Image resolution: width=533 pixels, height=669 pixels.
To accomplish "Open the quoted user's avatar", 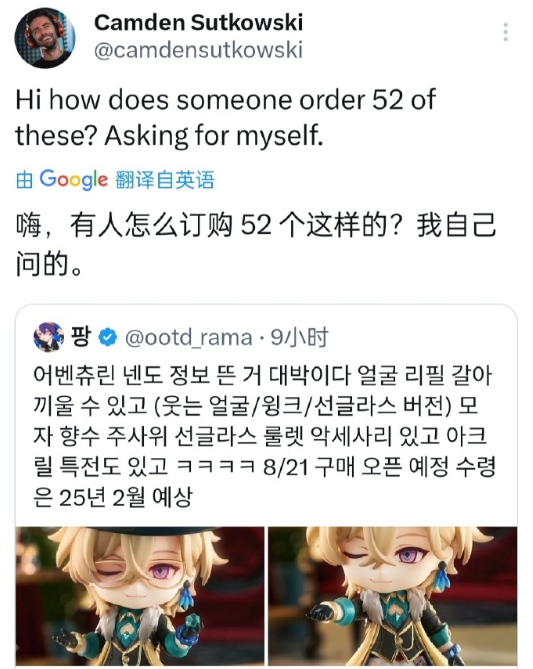I will point(48,337).
